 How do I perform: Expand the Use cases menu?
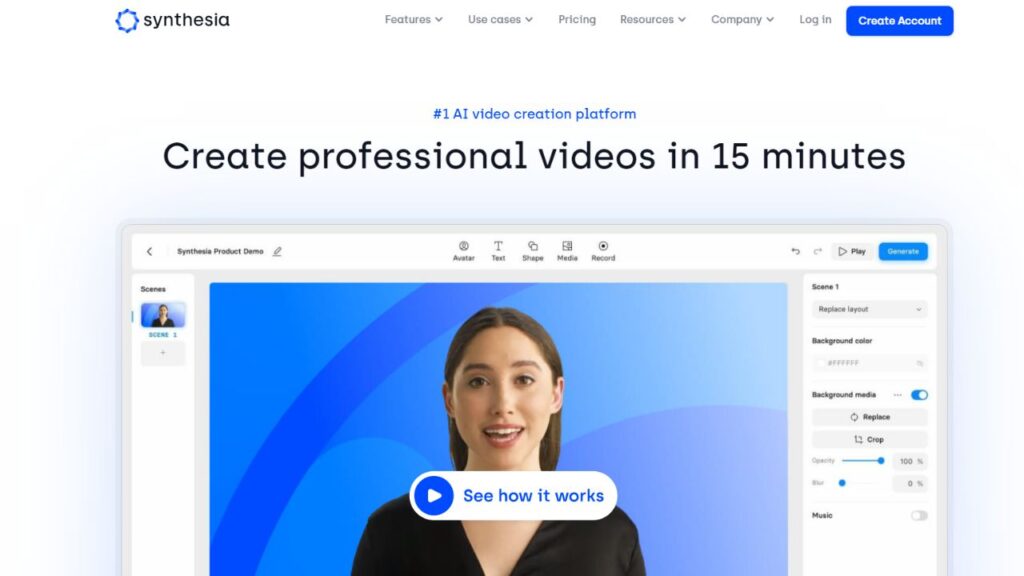pos(500,20)
